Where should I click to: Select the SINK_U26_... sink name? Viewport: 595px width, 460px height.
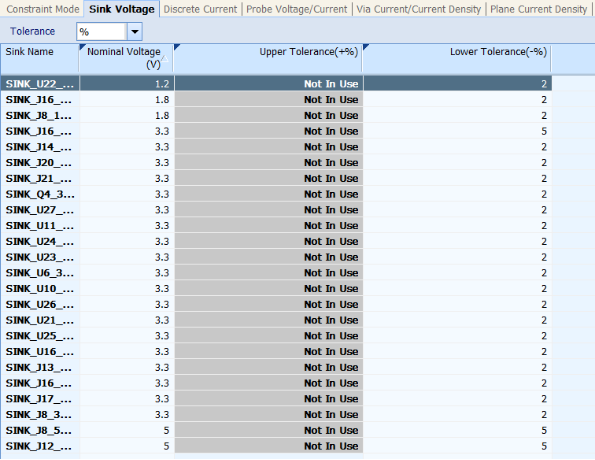tap(40, 304)
